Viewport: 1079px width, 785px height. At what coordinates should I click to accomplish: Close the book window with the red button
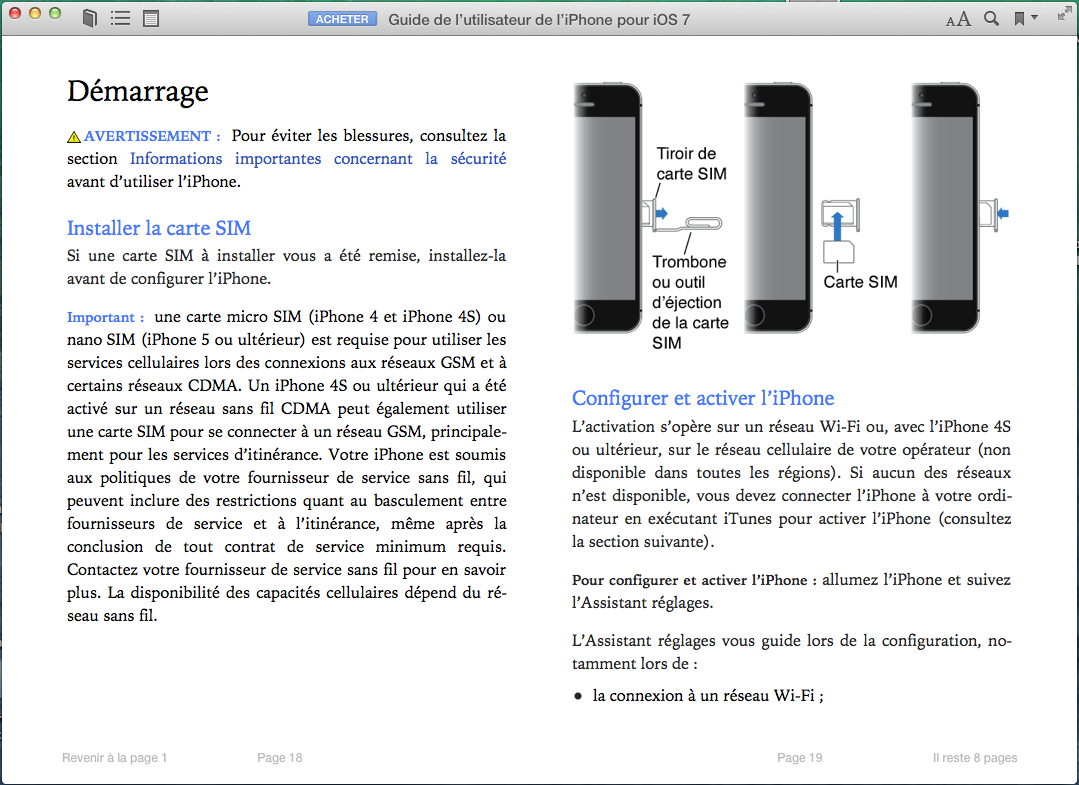click(x=14, y=13)
